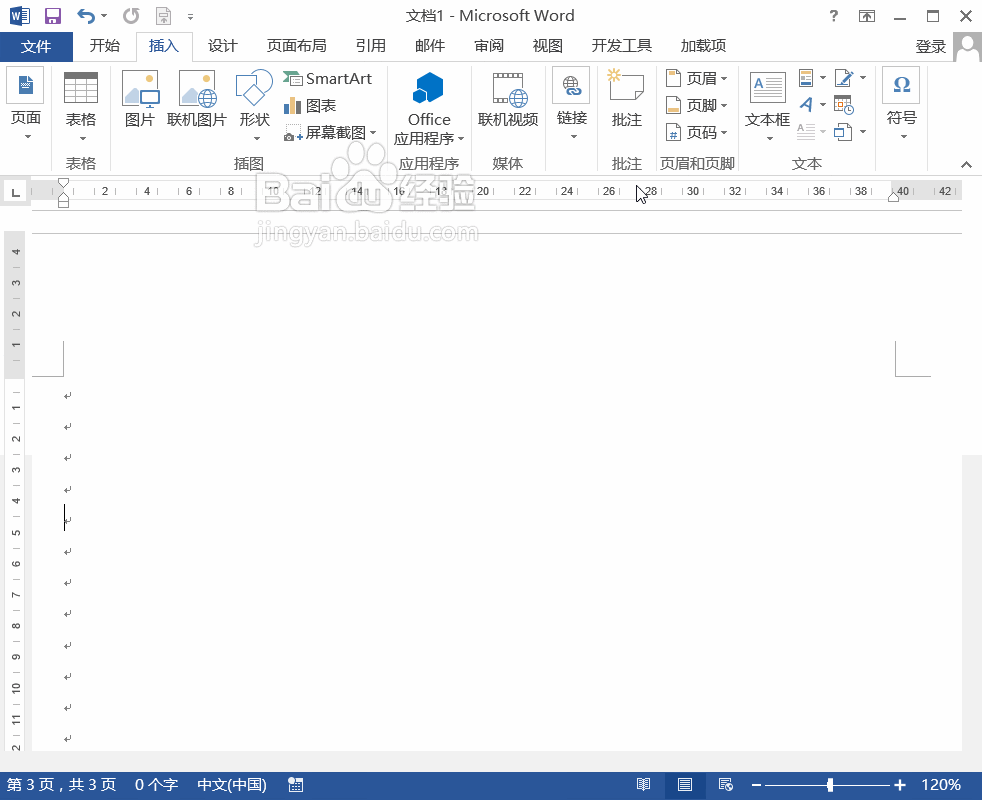Open the Symbols menu

pyautogui.click(x=902, y=104)
